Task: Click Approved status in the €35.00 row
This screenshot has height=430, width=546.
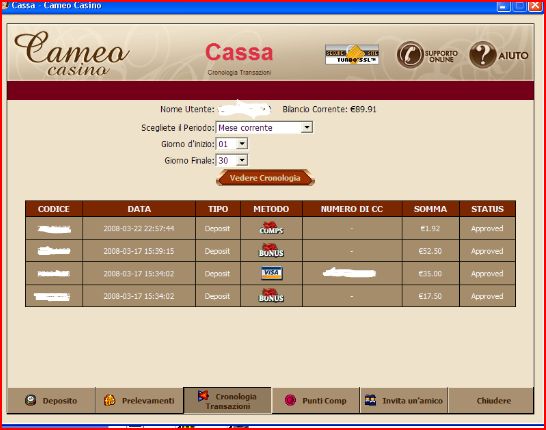Action: pos(487,274)
